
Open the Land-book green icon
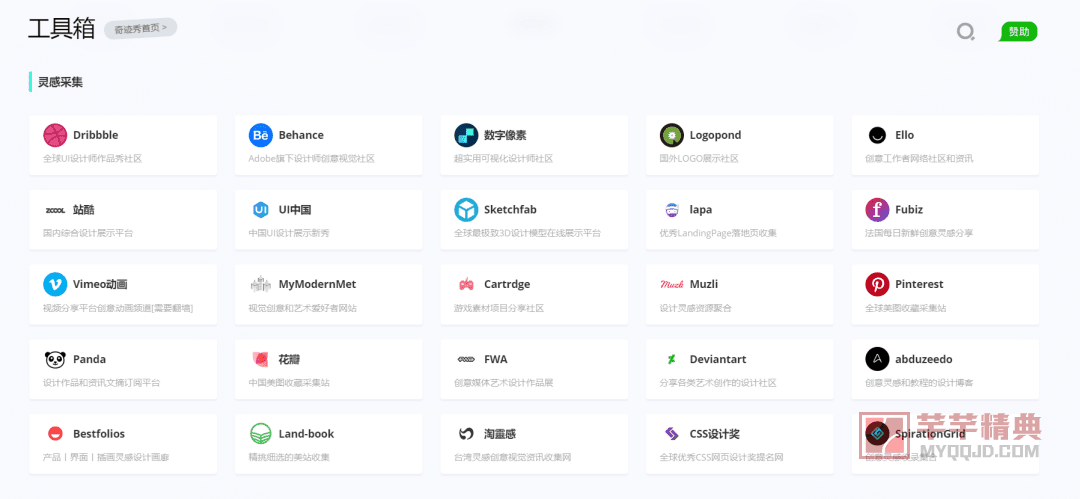tap(260, 434)
